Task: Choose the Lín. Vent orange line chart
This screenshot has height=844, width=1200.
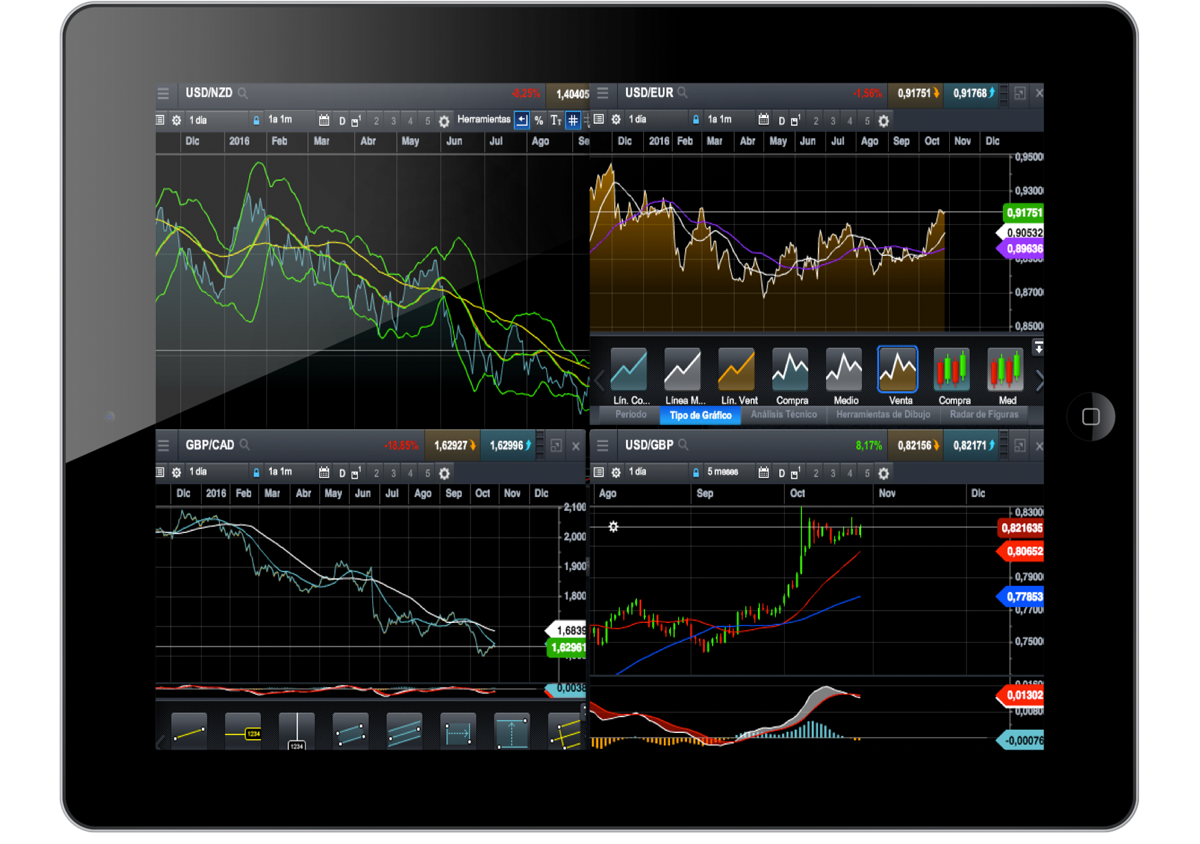Action: pyautogui.click(x=736, y=370)
